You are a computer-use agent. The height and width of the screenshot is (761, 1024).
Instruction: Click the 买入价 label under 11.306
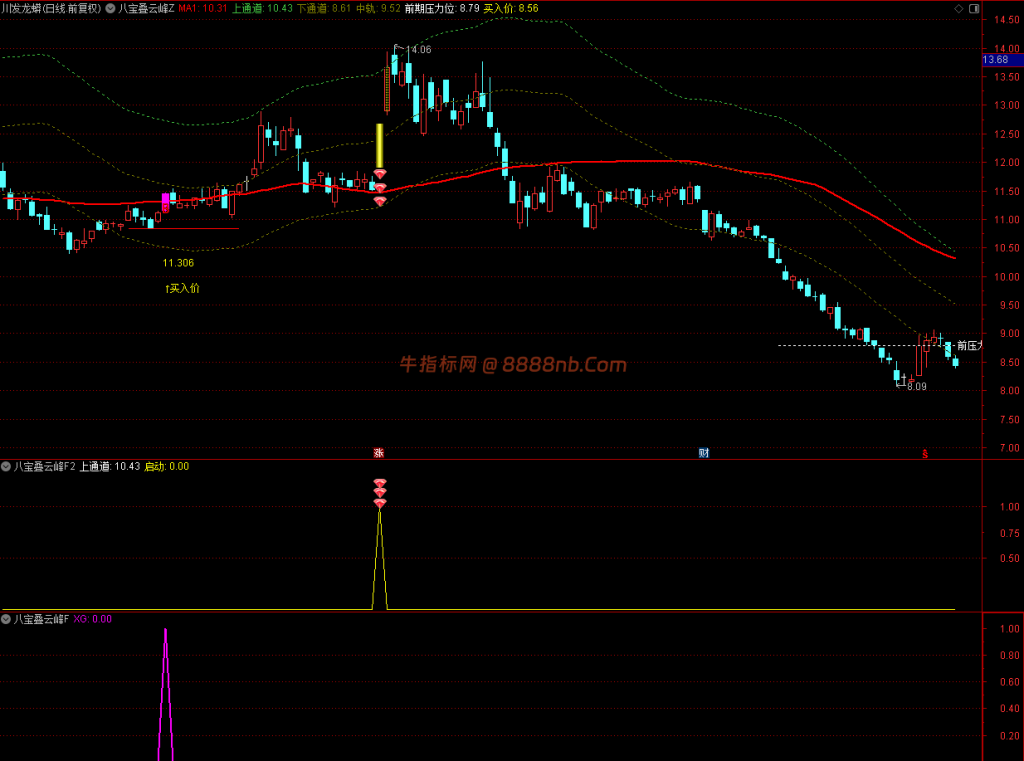pos(182,288)
